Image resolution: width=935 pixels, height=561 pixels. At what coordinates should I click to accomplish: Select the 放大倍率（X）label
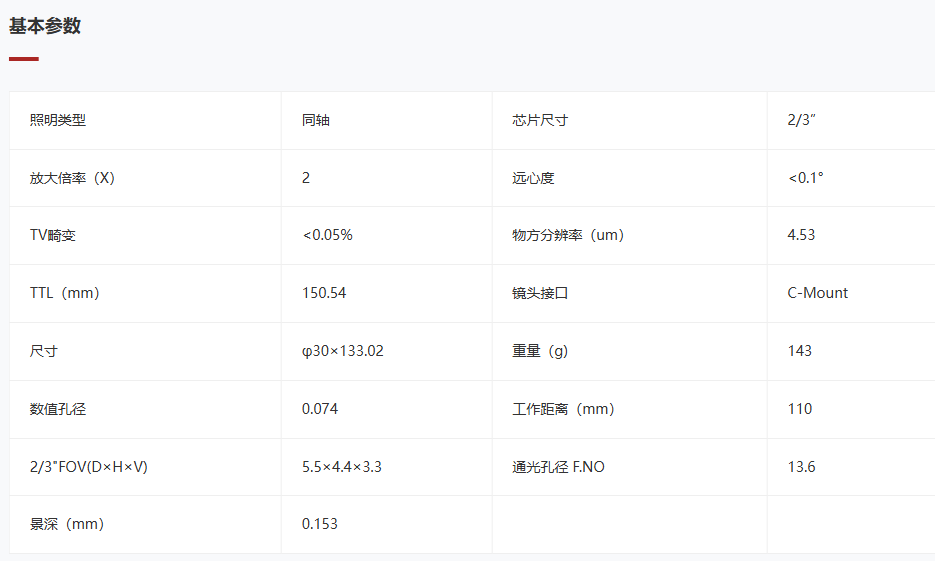(x=72, y=178)
